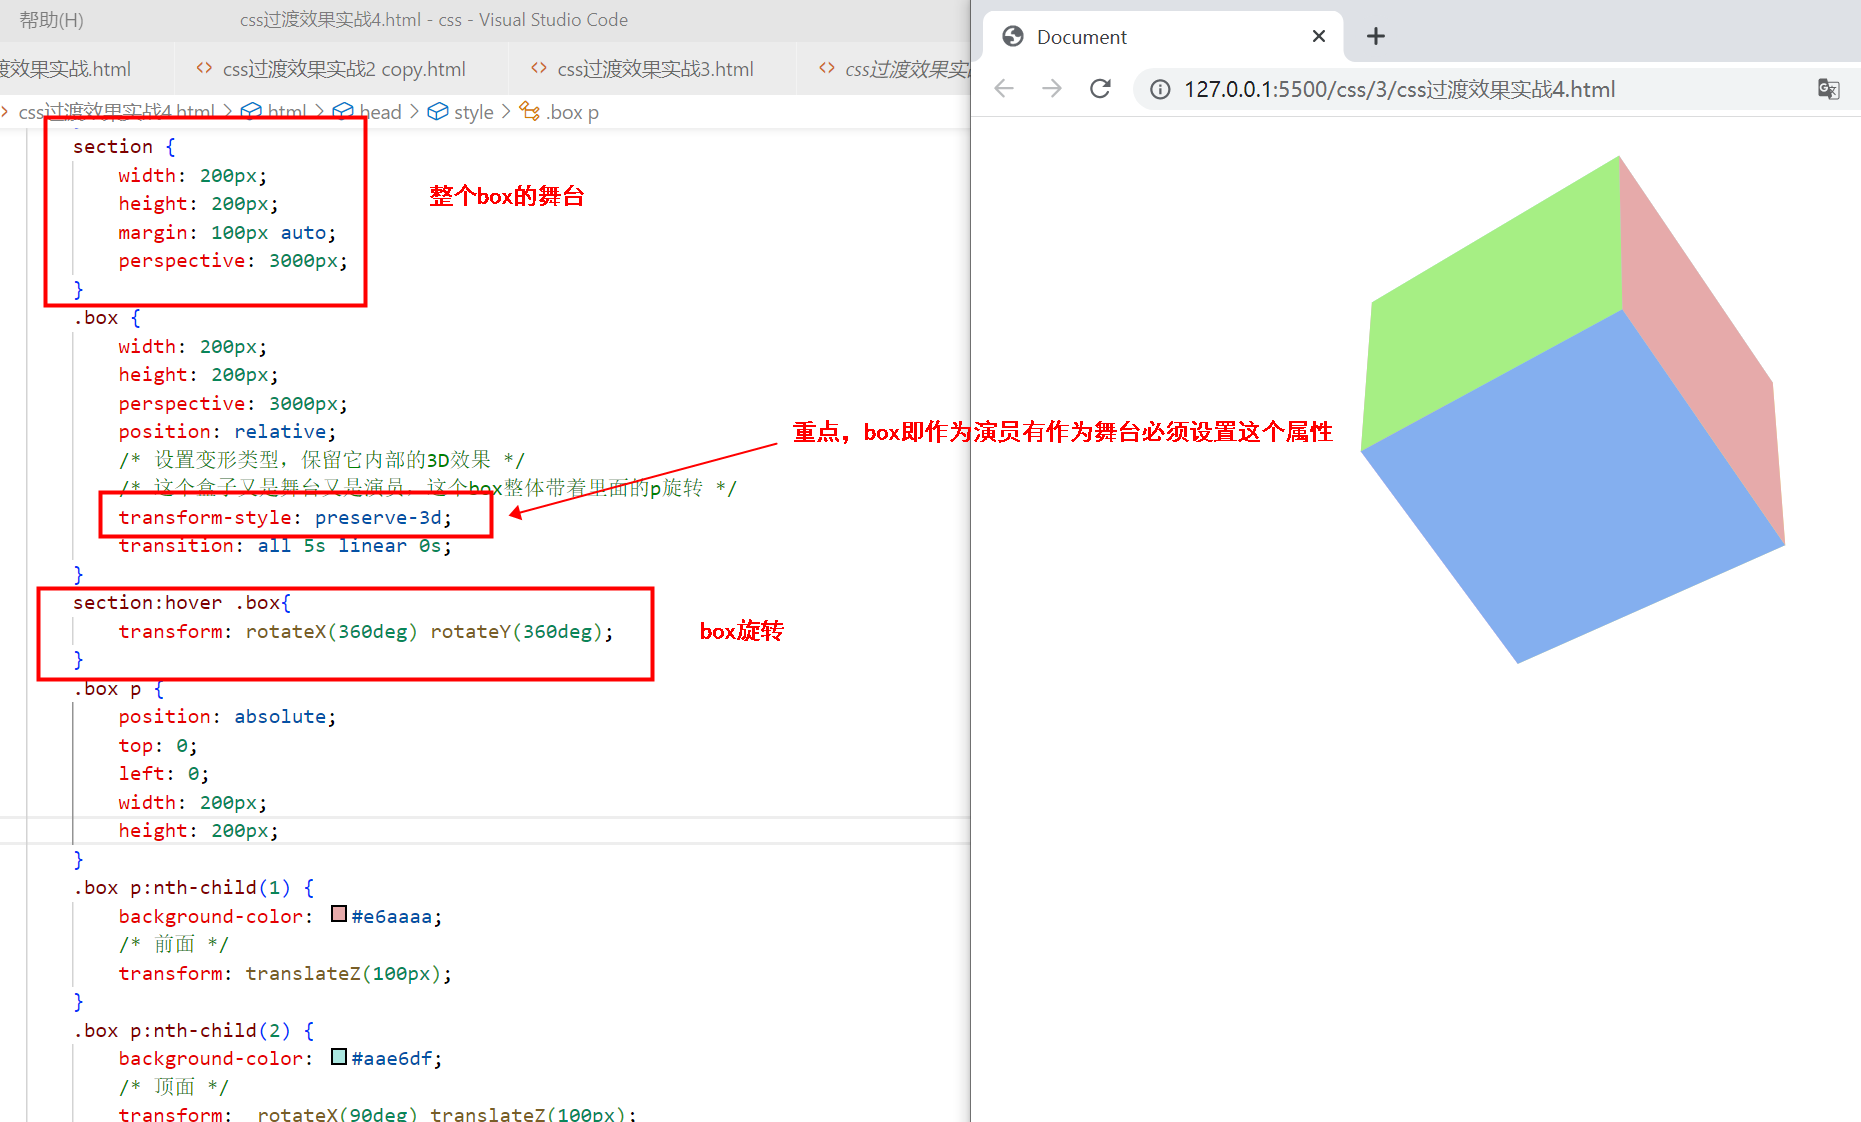Click the line 'left: 0;'
The width and height of the screenshot is (1861, 1122).
(164, 774)
